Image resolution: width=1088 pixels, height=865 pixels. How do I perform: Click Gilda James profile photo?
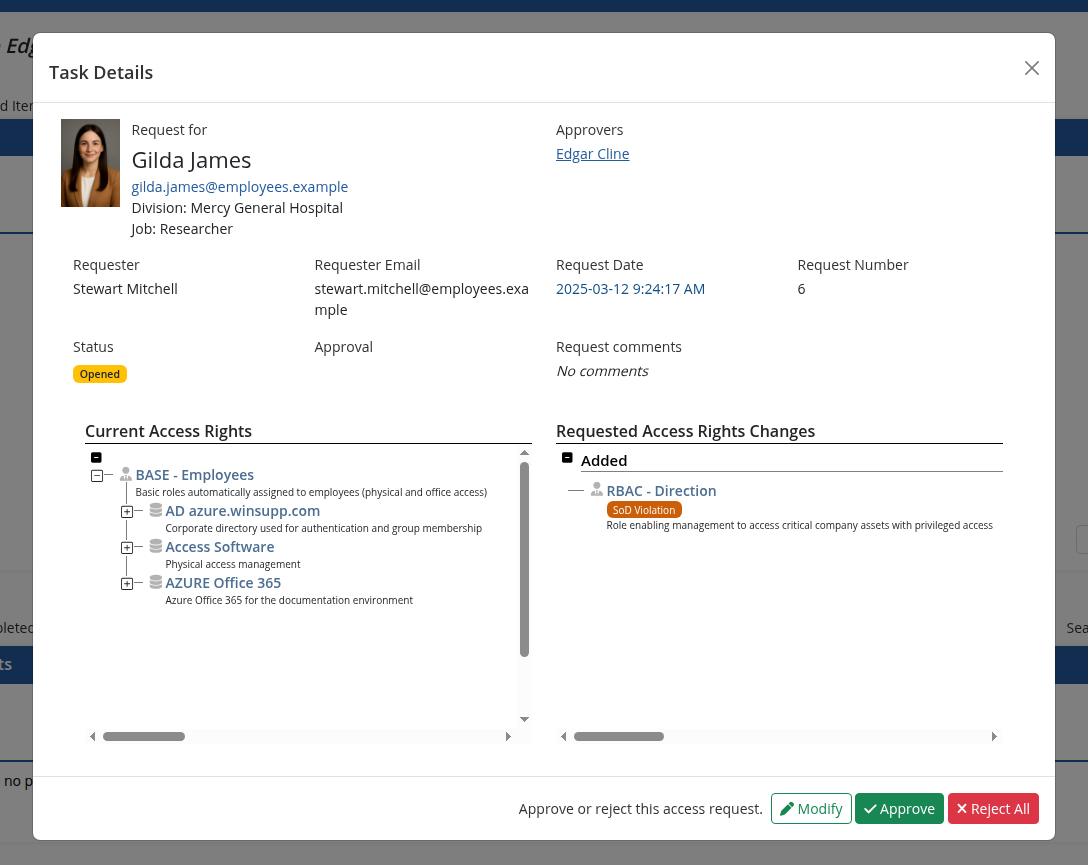click(x=90, y=163)
